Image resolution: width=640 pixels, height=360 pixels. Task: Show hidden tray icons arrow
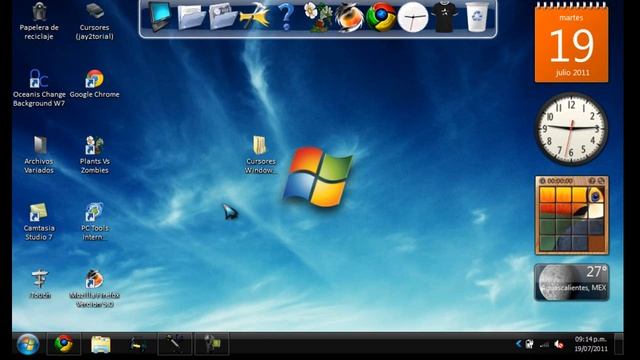pyautogui.click(x=518, y=344)
